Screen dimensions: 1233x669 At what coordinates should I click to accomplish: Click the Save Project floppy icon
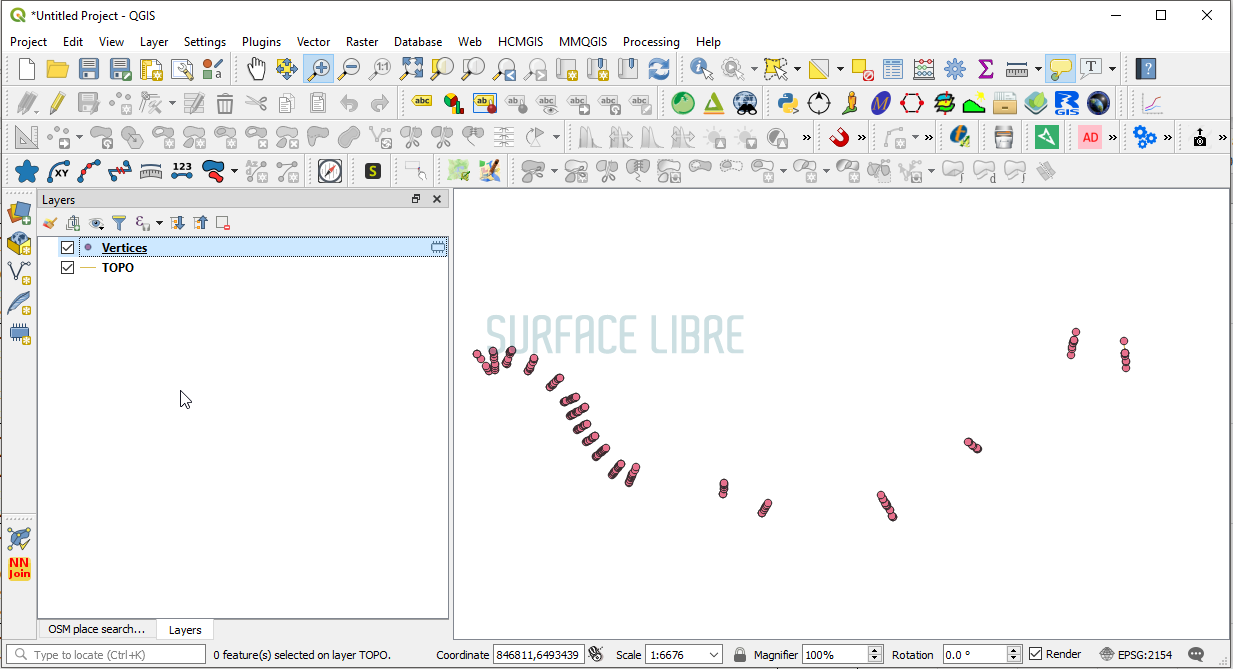pyautogui.click(x=89, y=69)
